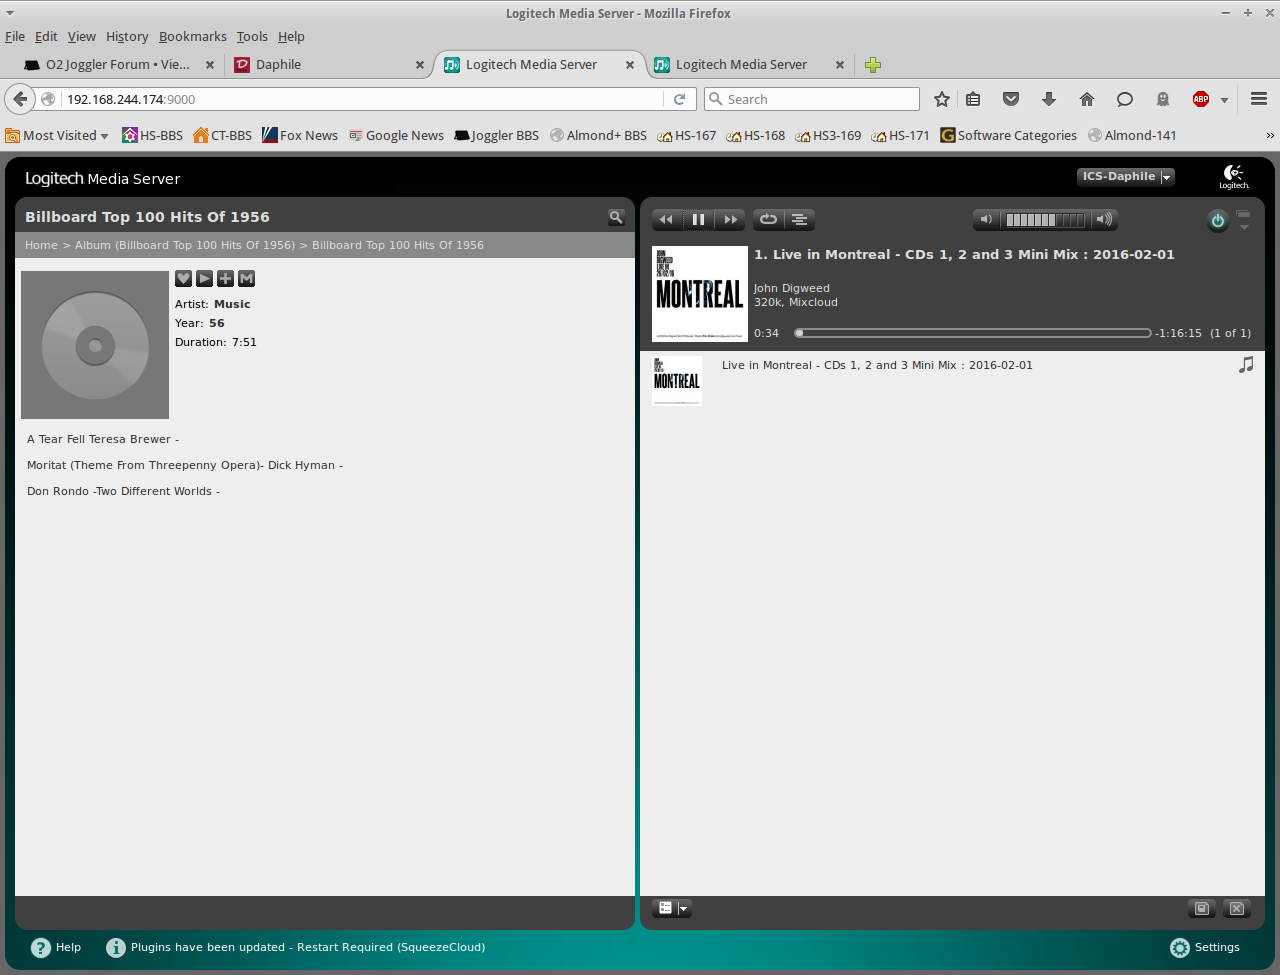The height and width of the screenshot is (975, 1280).
Task: Set volume on the segmented volume bar
Action: [x=1045, y=220]
